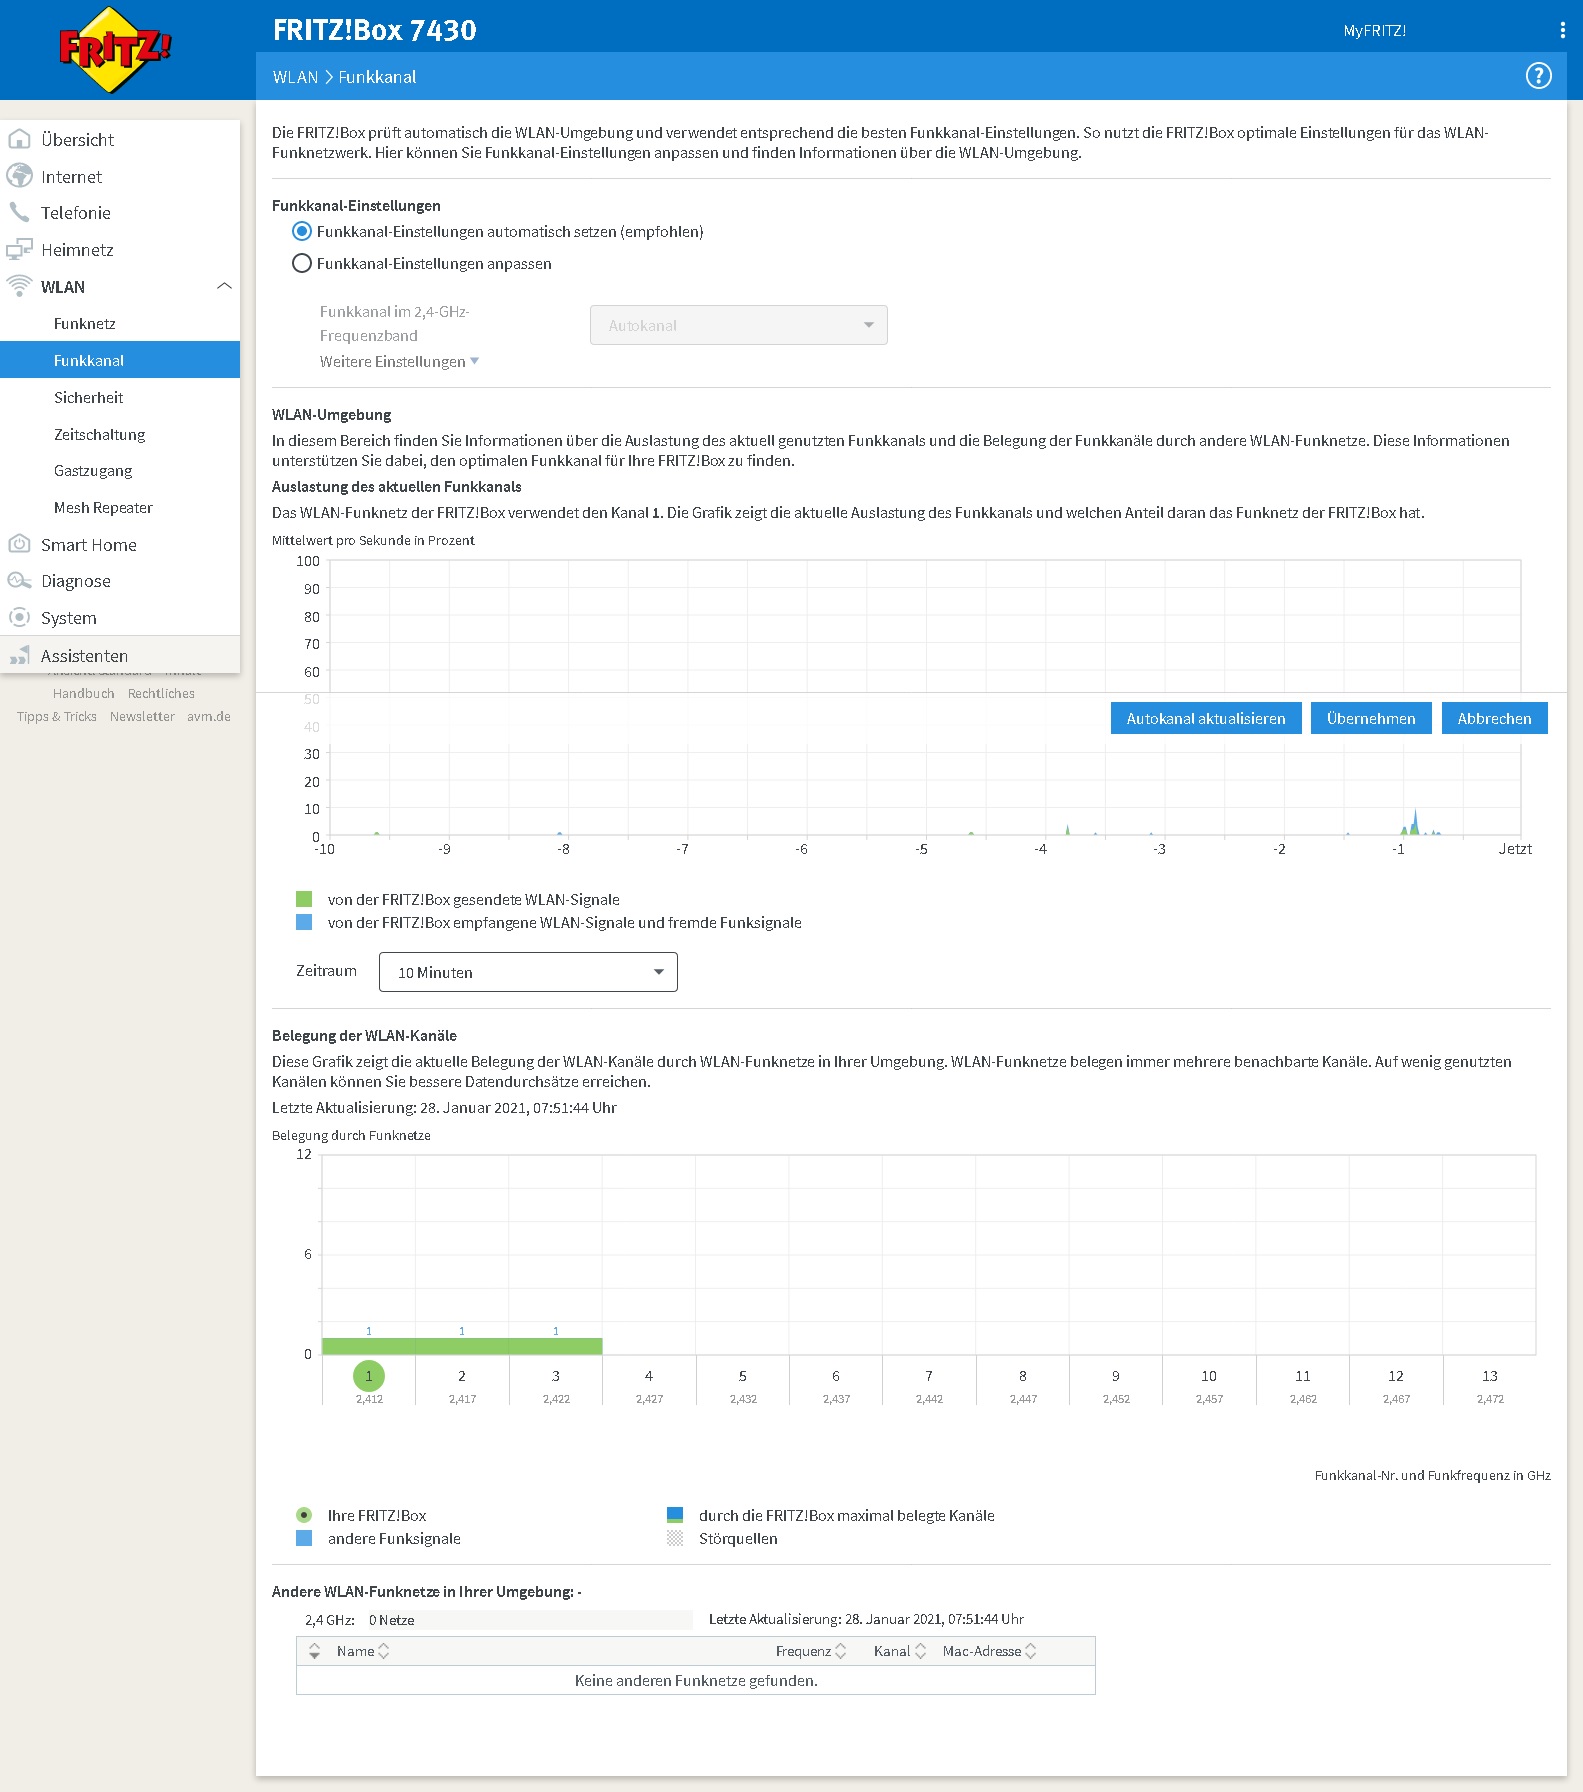Sort the table by Frequenz
The image size is (1583, 1792).
pos(811,1651)
